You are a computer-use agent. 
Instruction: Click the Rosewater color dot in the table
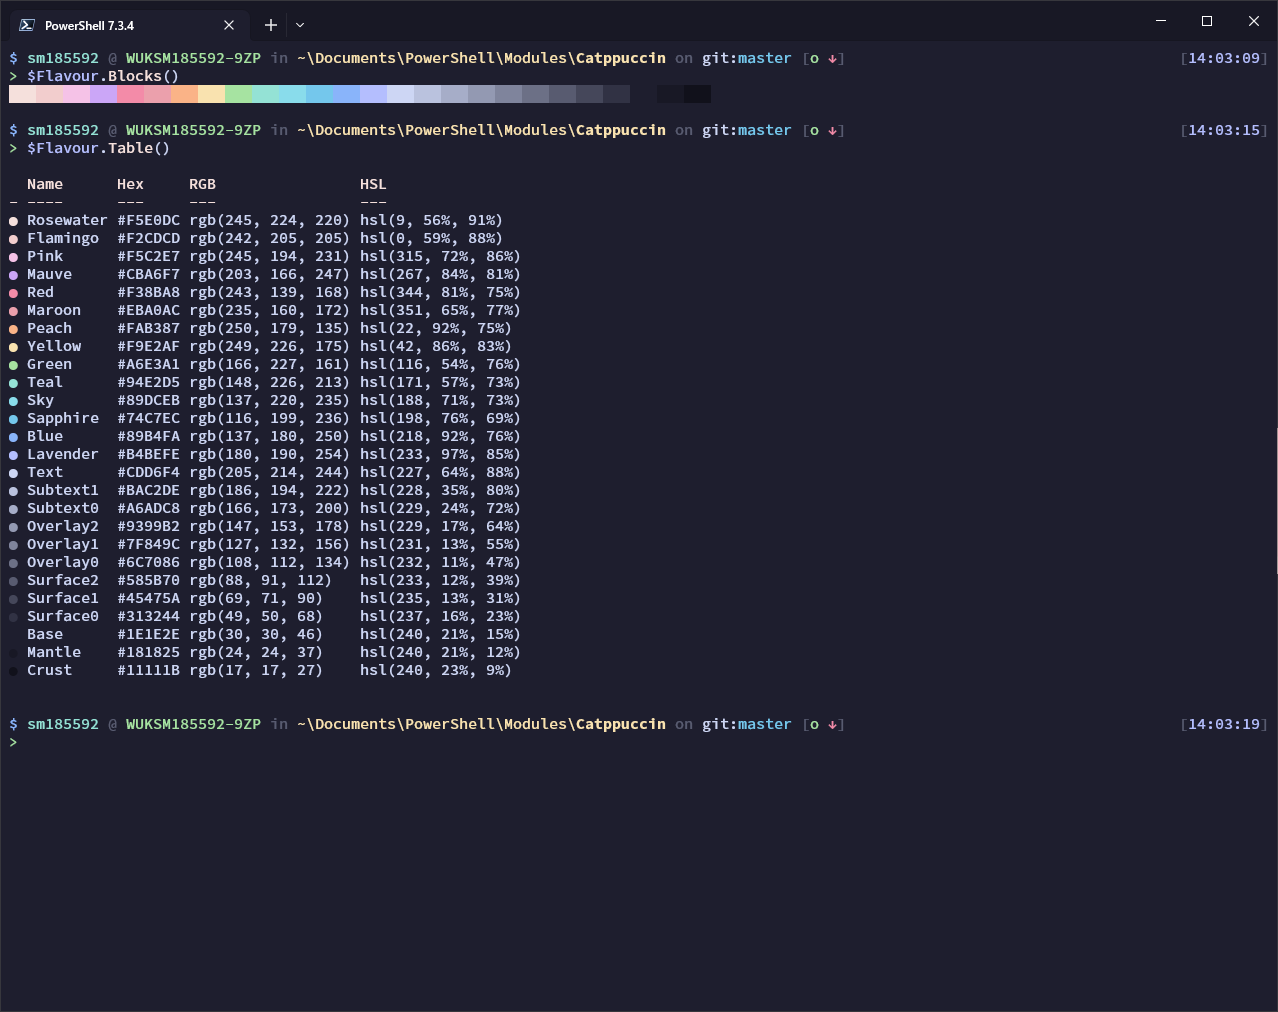[x=12, y=220]
